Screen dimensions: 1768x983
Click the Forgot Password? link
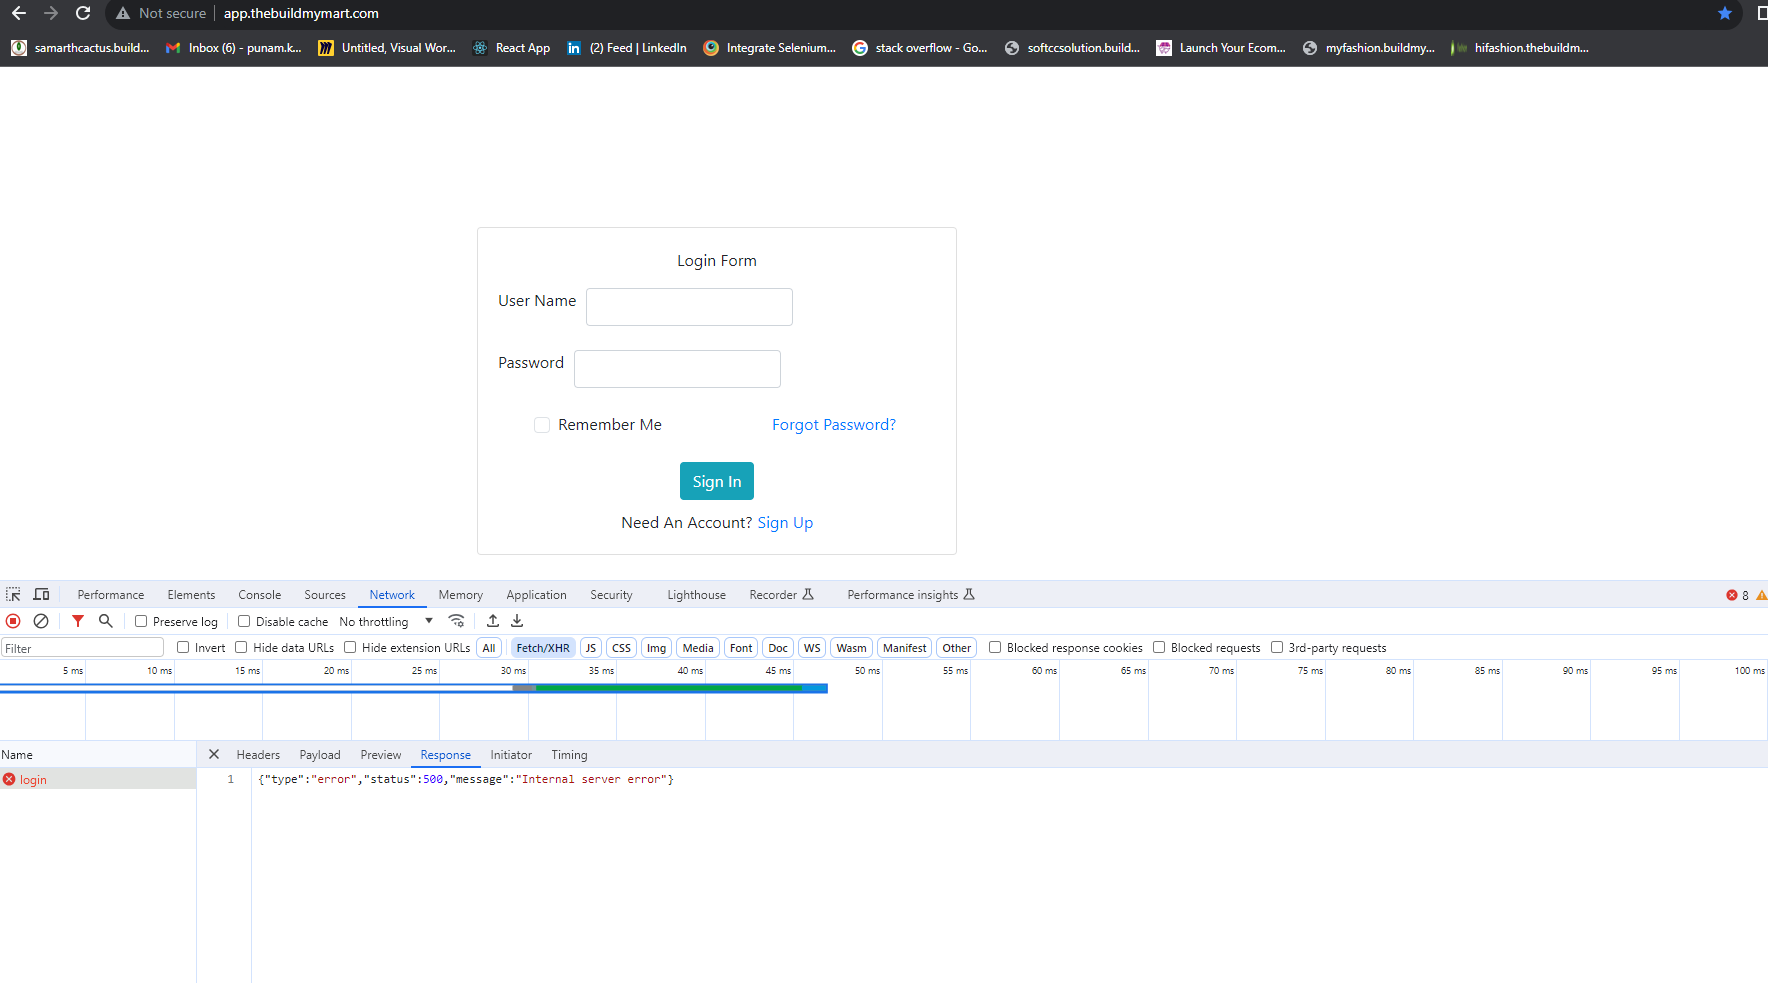(x=834, y=425)
